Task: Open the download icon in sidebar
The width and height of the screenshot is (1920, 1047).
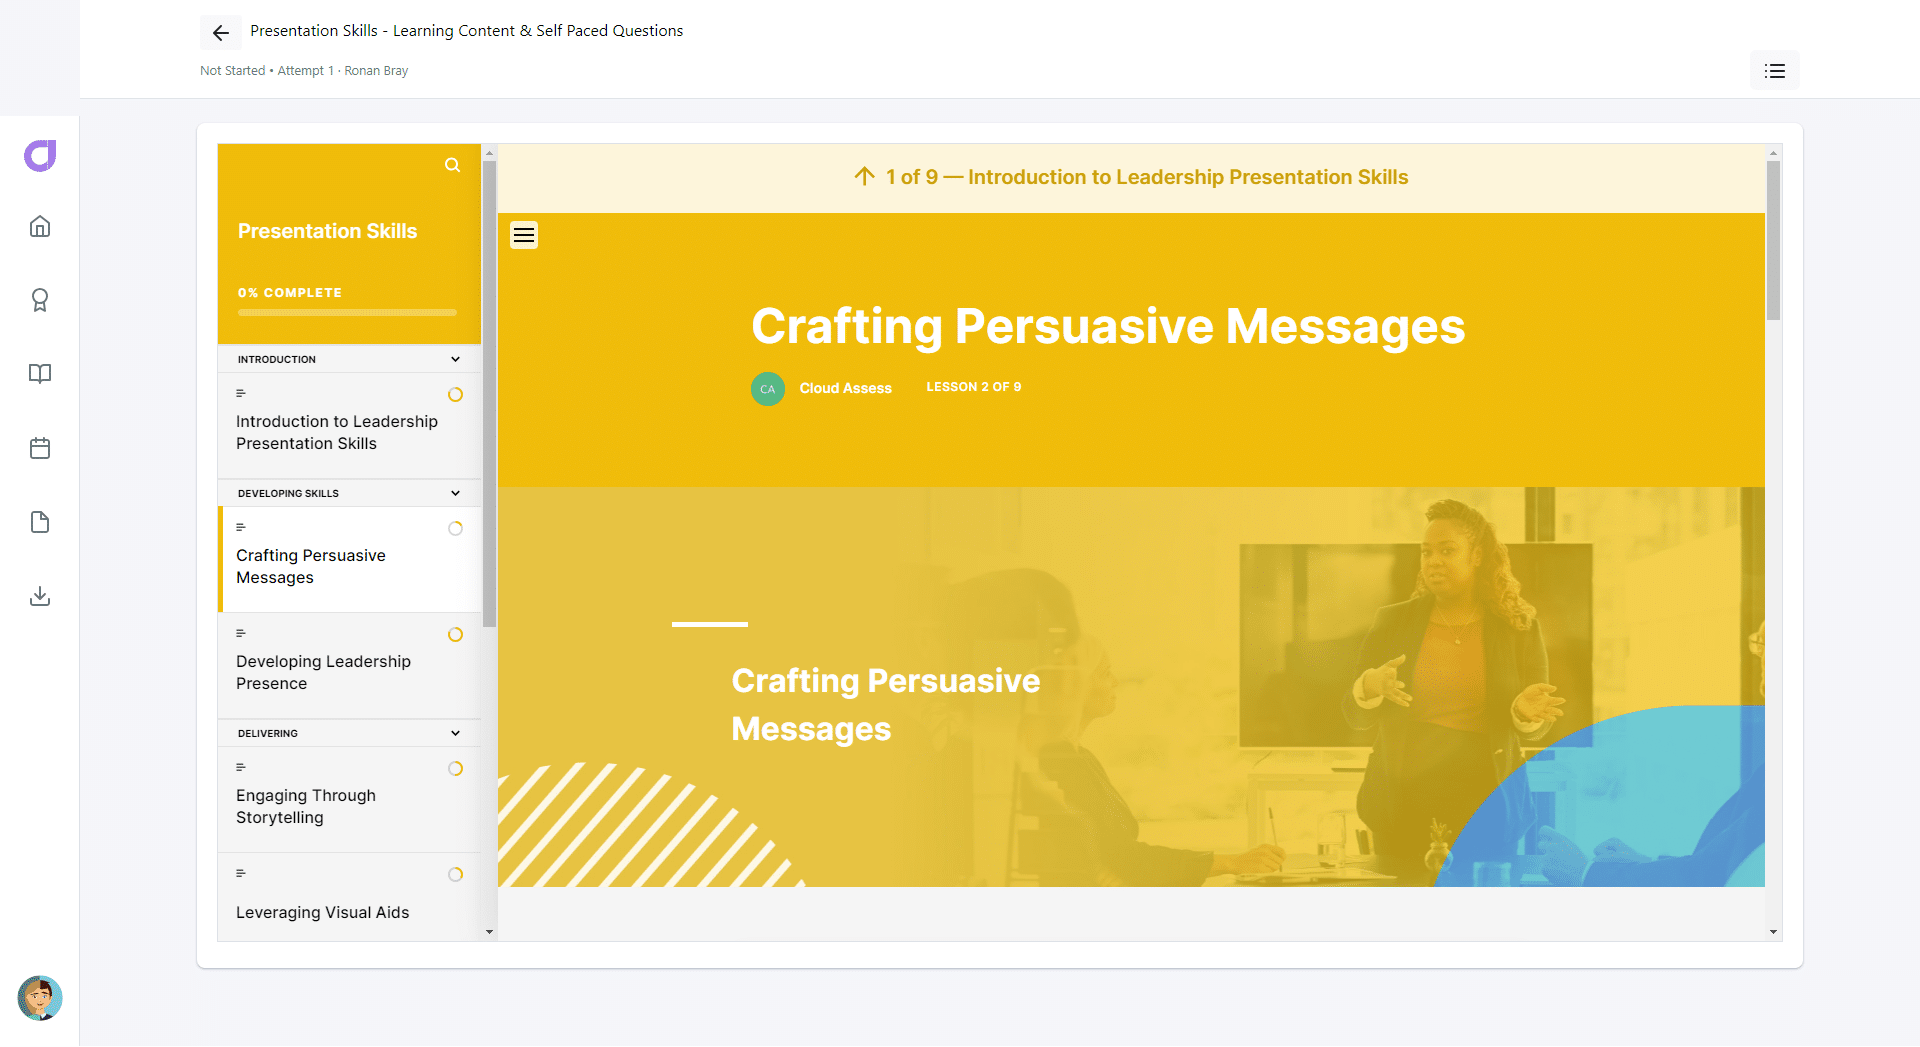Action: pyautogui.click(x=40, y=596)
